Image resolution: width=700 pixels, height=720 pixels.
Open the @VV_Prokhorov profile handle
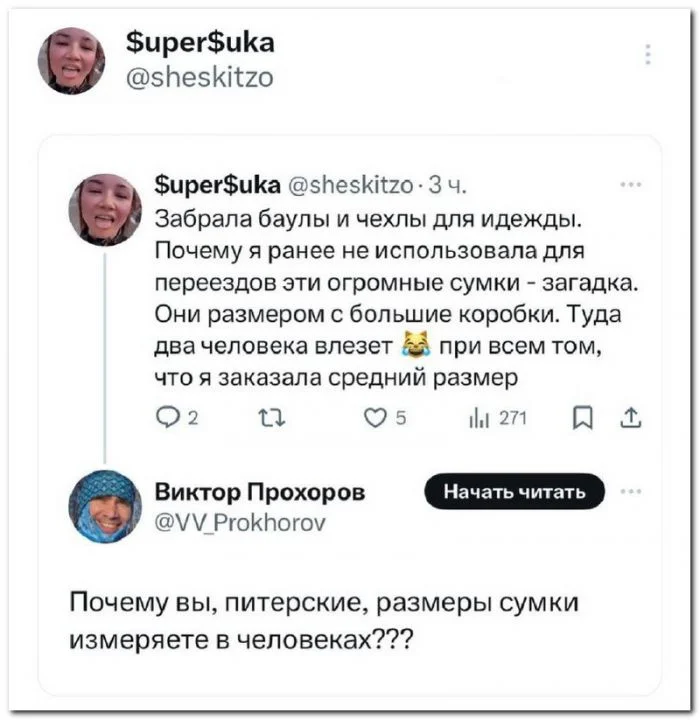coord(238,521)
